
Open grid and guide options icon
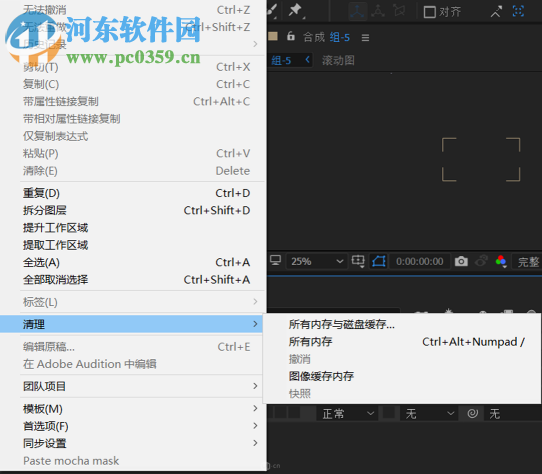358,261
